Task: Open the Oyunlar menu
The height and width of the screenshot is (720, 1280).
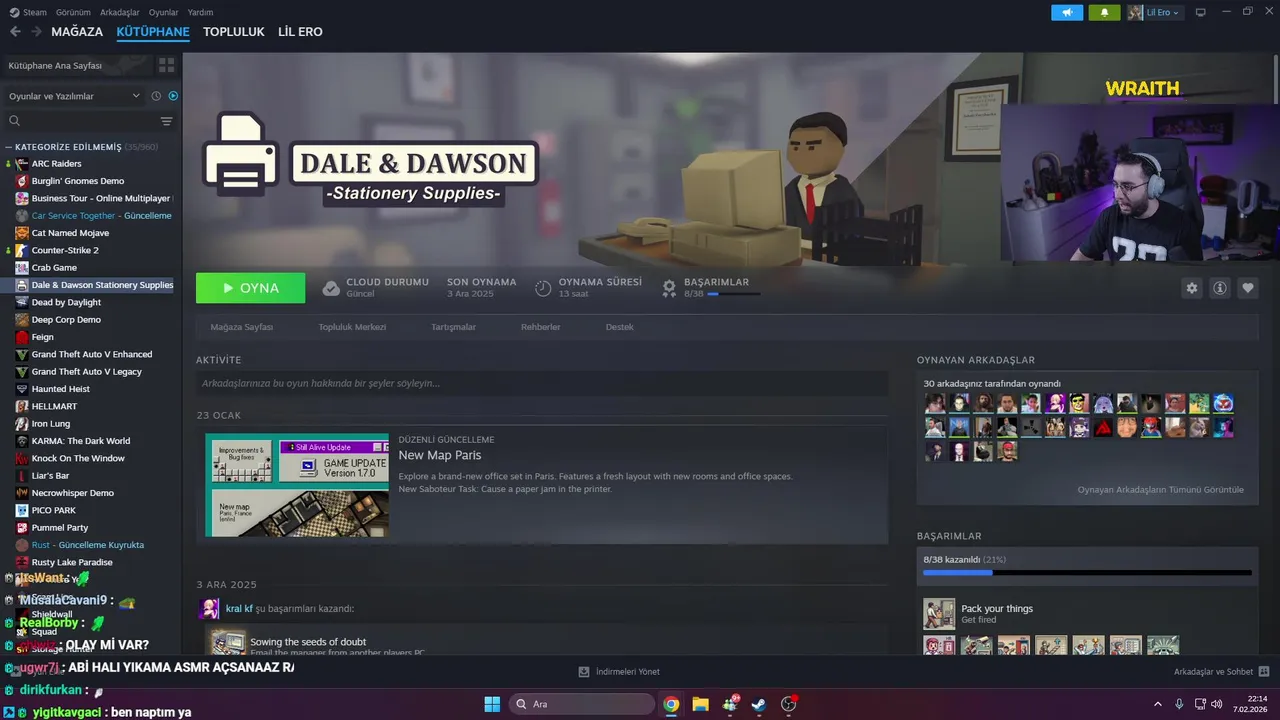Action: pos(164,12)
